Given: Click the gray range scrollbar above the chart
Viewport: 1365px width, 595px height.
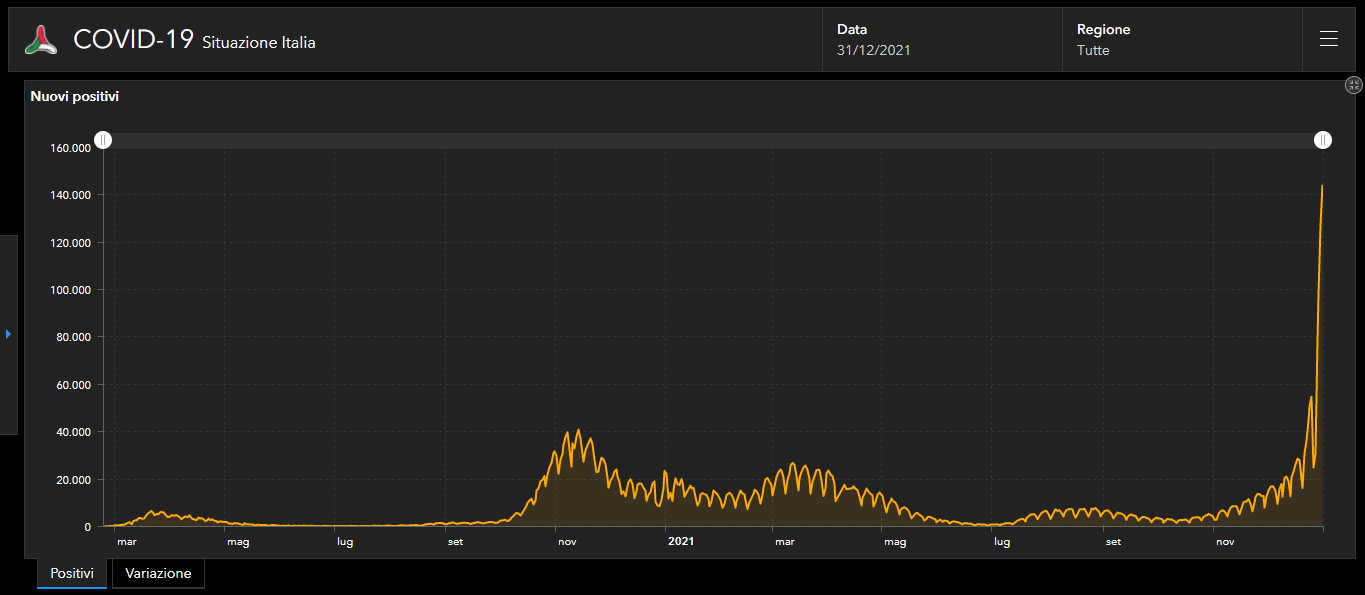Looking at the screenshot, I should pyautogui.click(x=713, y=140).
